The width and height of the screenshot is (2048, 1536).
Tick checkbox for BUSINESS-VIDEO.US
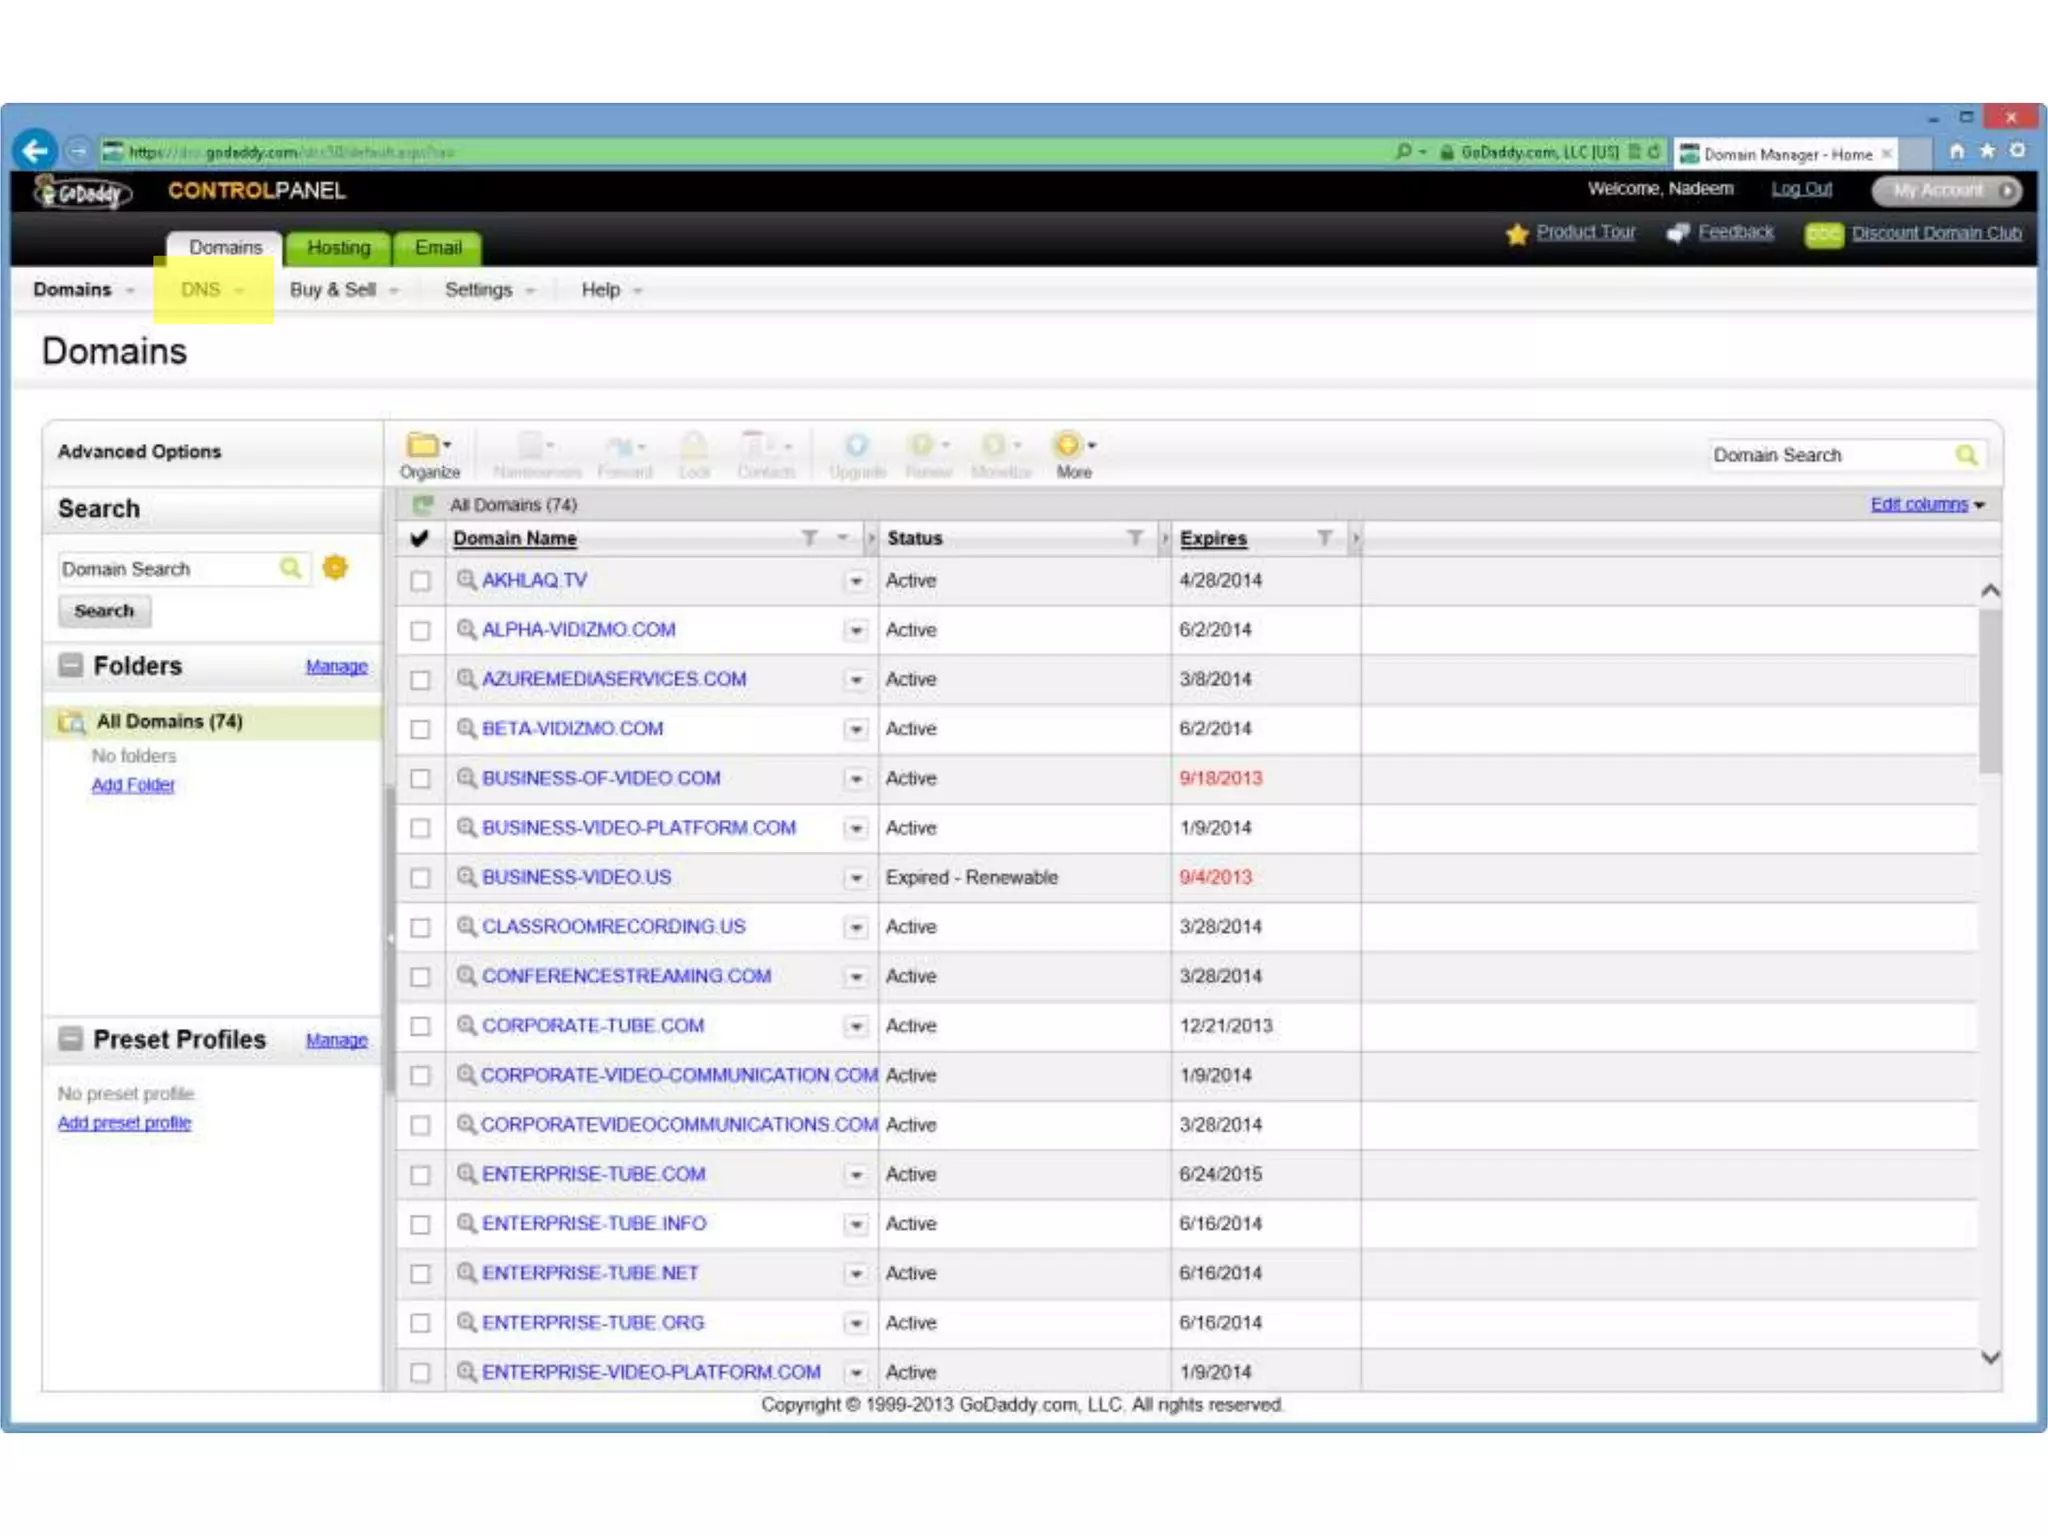pos(420,878)
